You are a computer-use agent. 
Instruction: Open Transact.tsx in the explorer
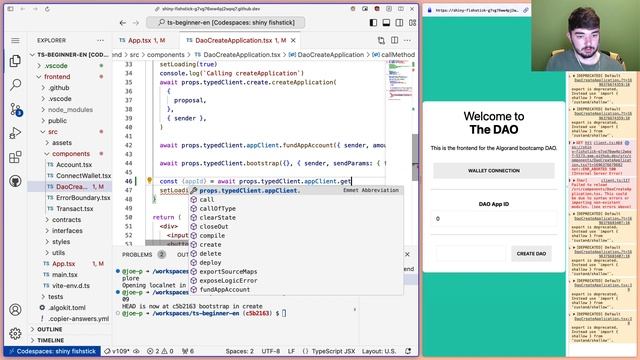pos(75,209)
